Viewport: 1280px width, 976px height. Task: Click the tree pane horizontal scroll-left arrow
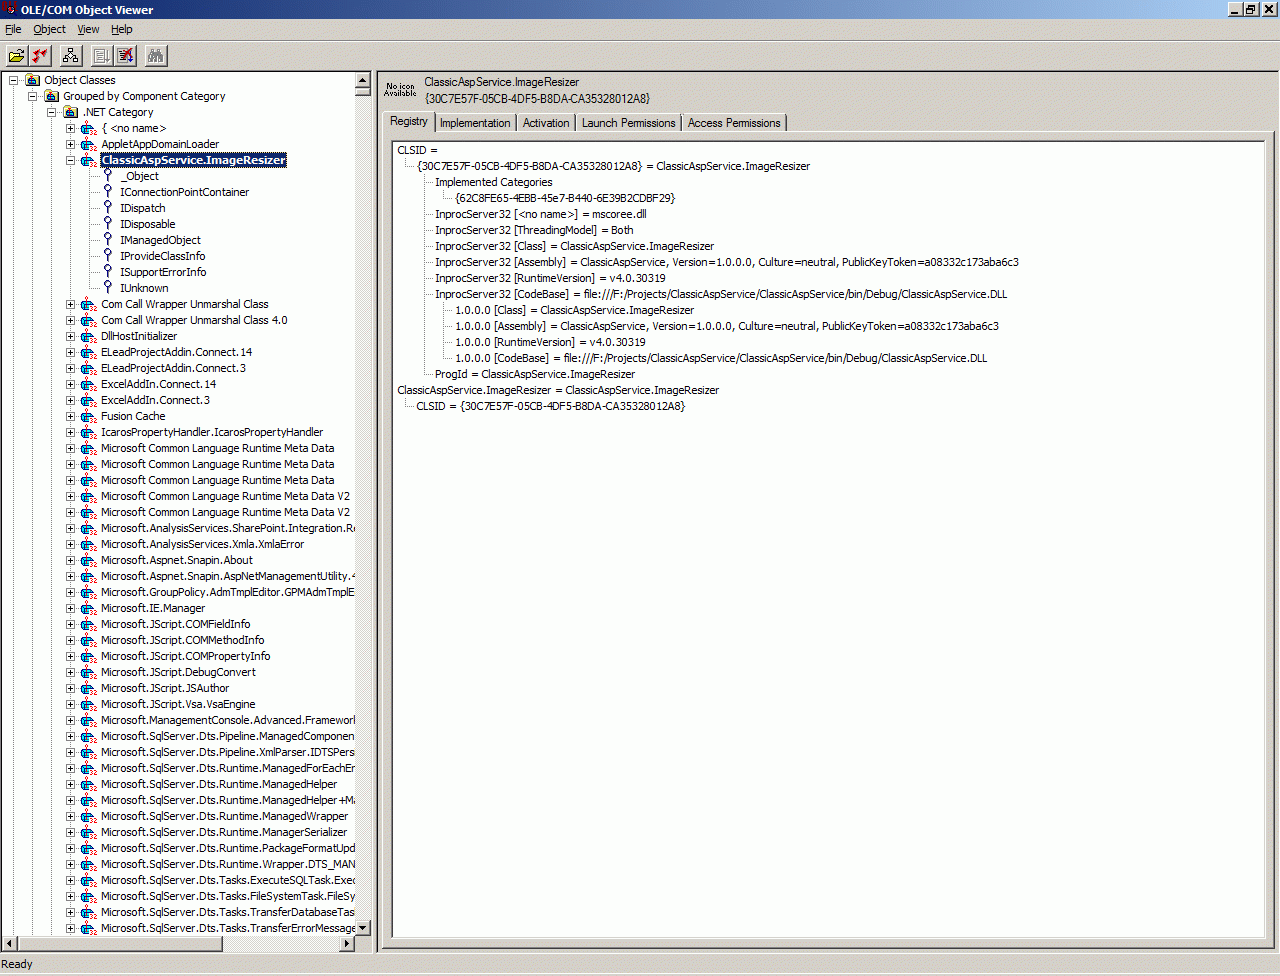9,943
